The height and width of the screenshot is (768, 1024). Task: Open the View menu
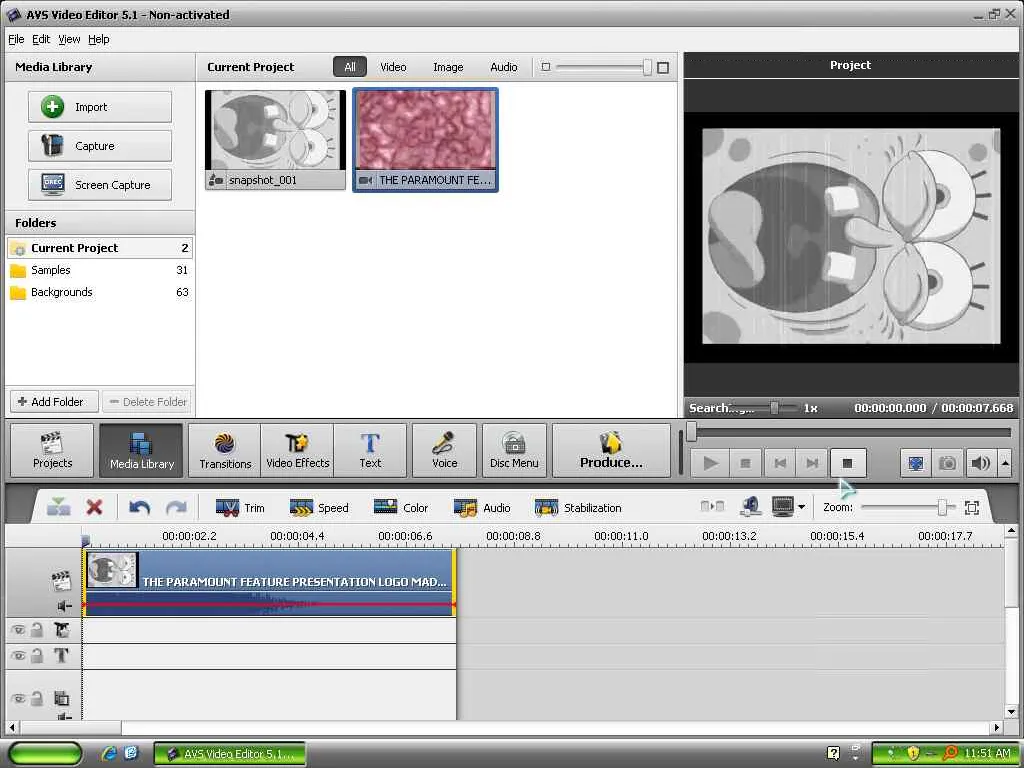pos(69,39)
